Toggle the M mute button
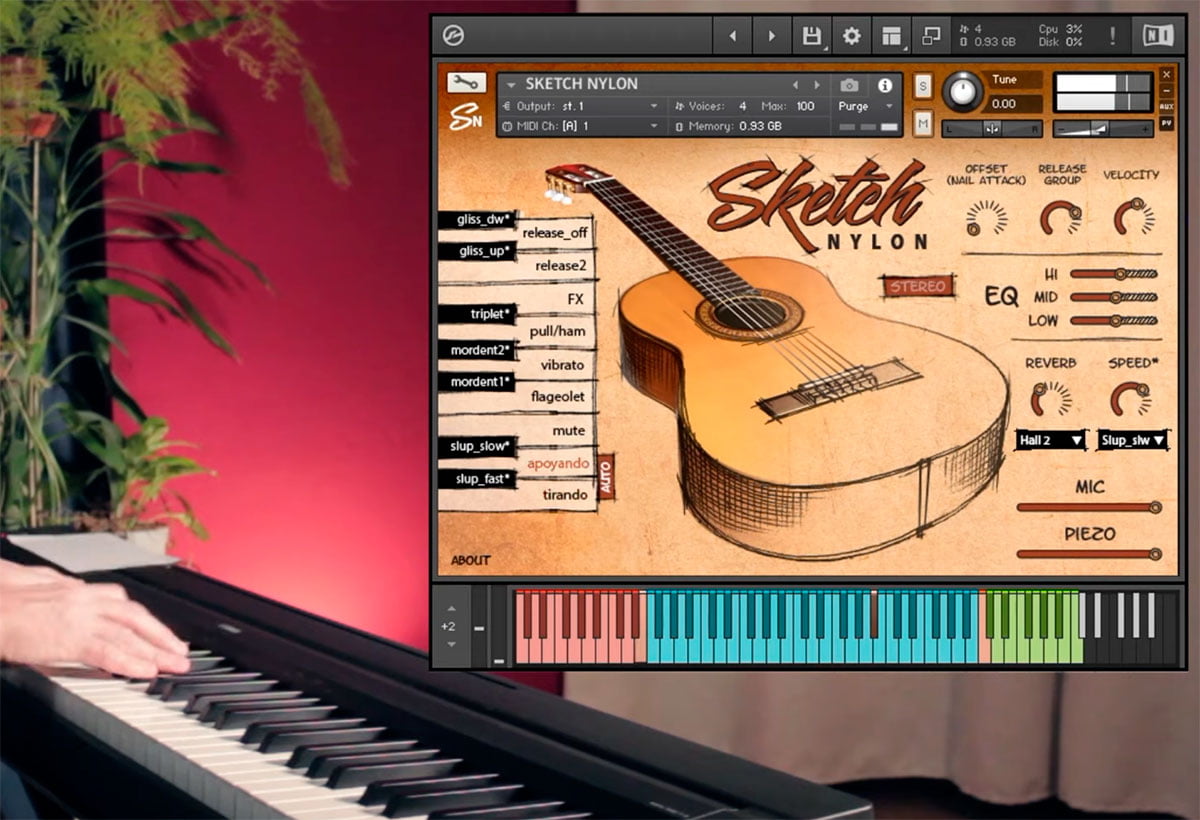 tap(922, 123)
